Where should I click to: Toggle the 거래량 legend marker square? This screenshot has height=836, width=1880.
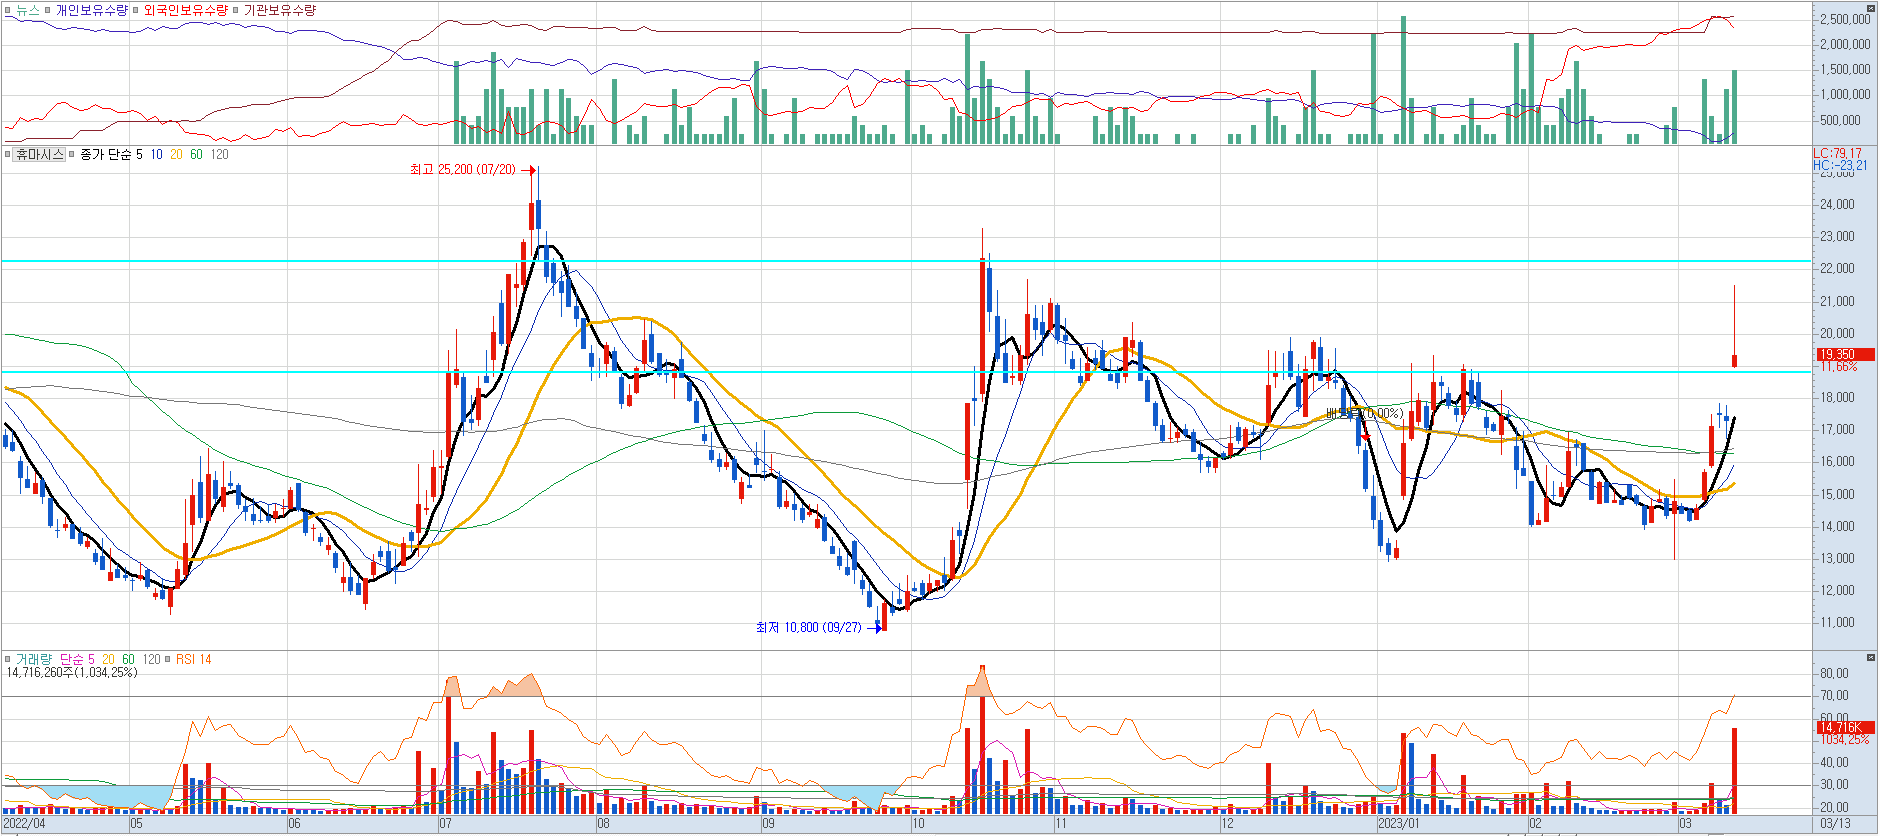(8, 659)
